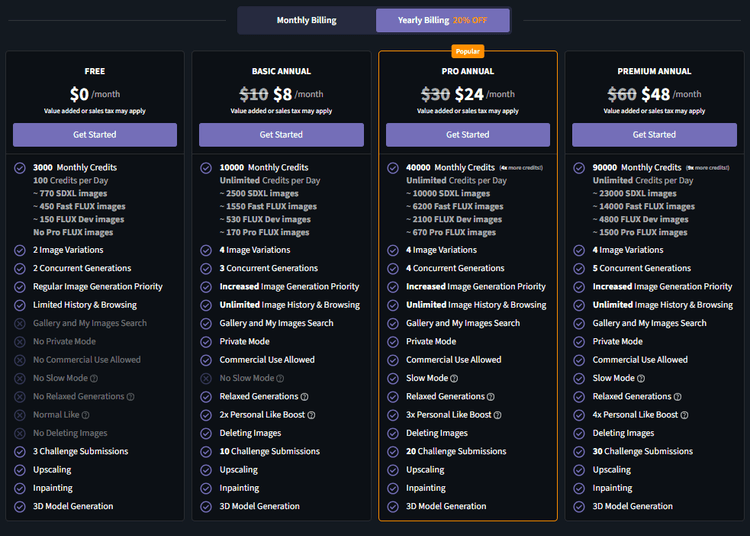This screenshot has width=750, height=536.
Task: Select the Yearly Billing tab
Action: [x=442, y=20]
